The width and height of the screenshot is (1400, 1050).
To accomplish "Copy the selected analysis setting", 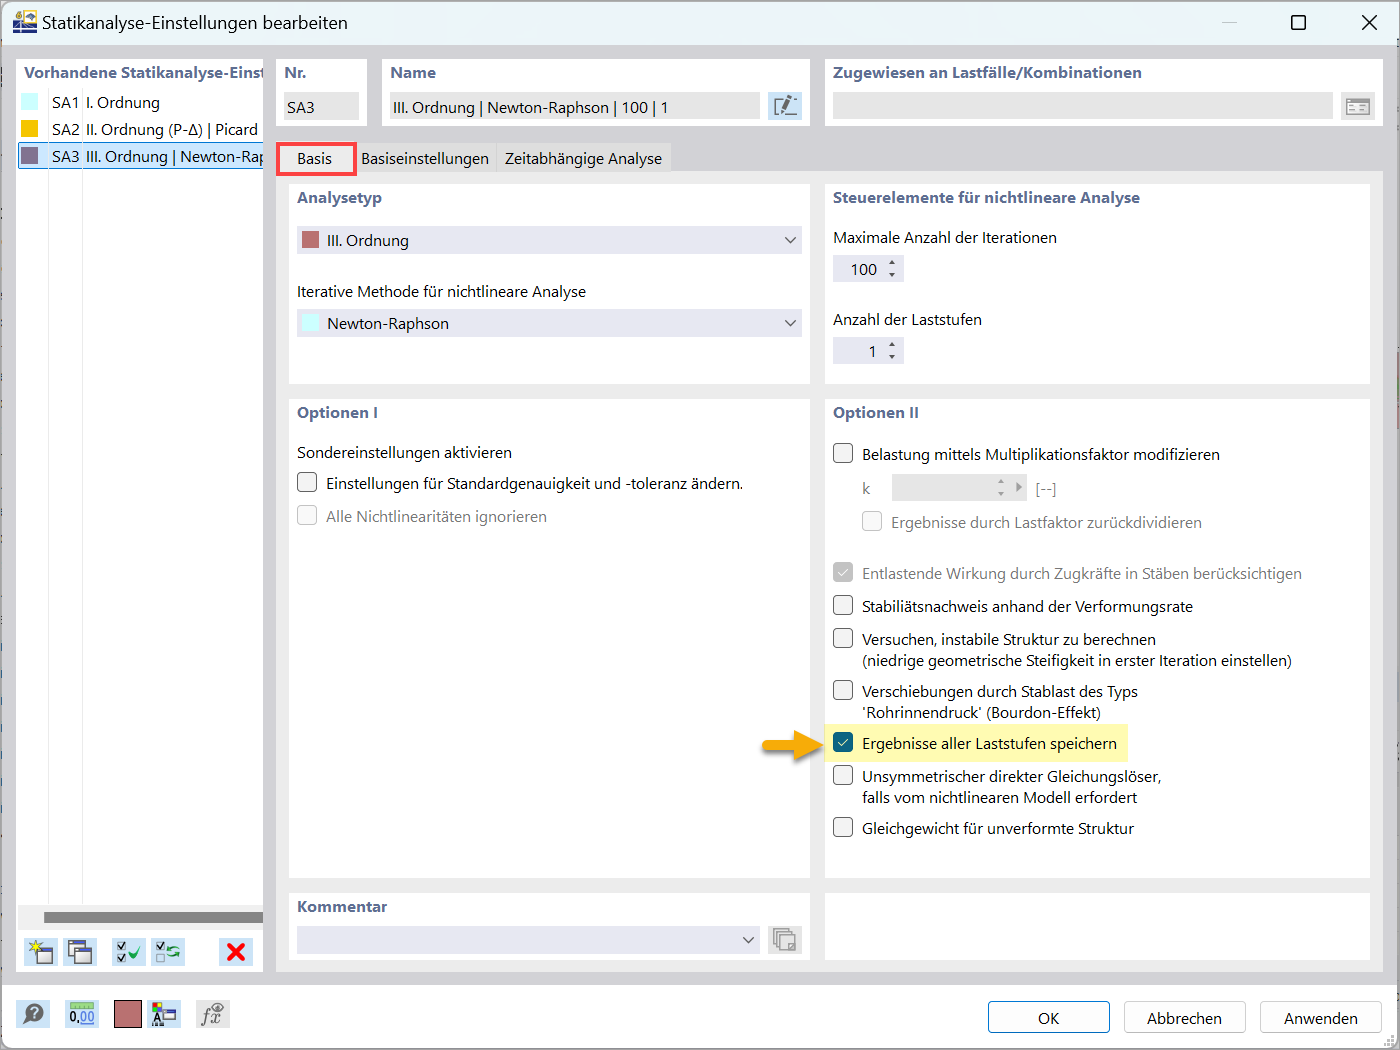I will click(80, 951).
